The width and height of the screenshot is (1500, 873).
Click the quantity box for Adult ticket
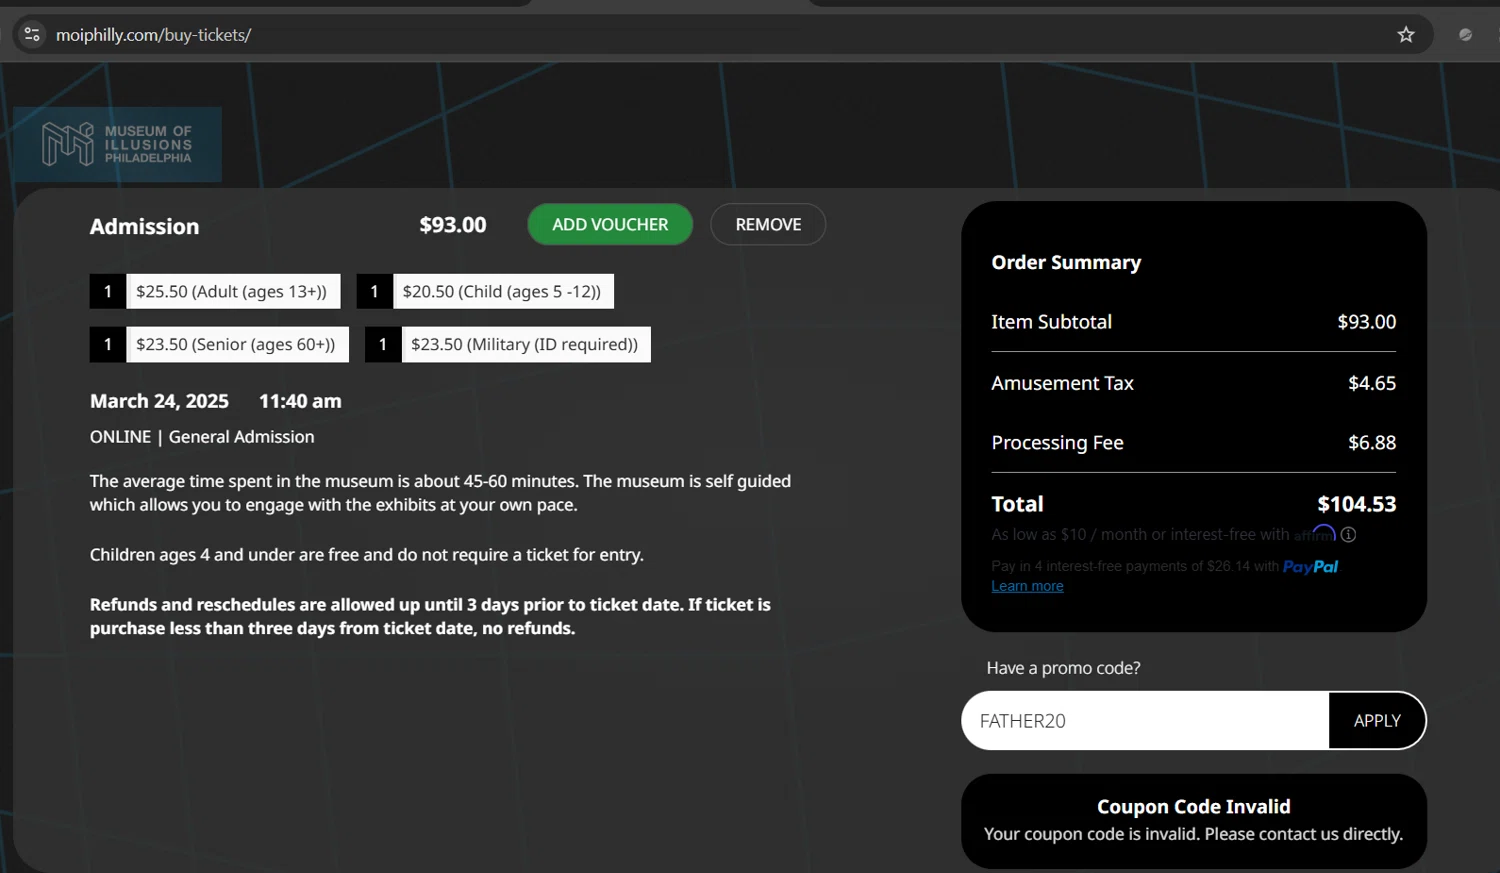pyautogui.click(x=108, y=292)
